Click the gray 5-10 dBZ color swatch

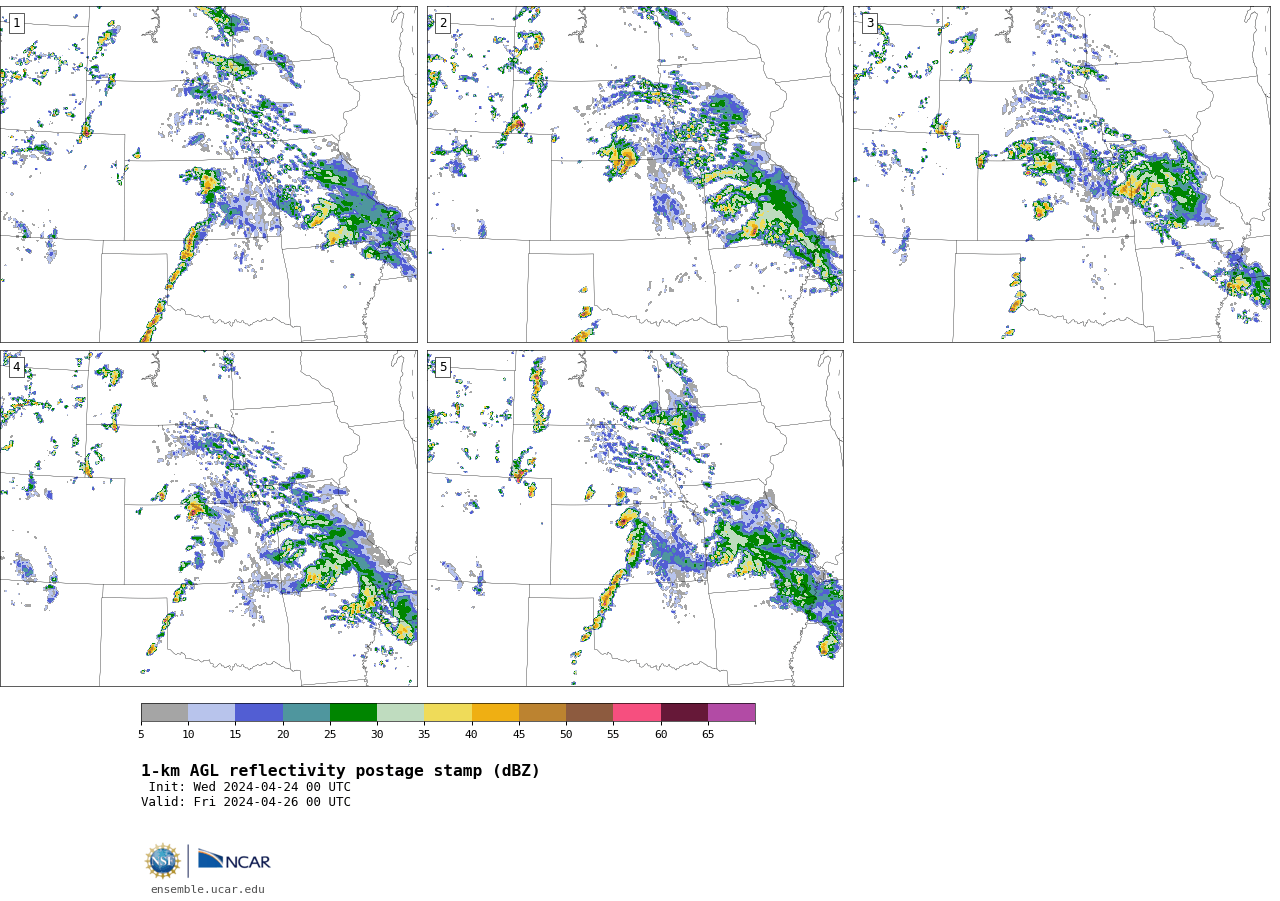[x=164, y=712]
